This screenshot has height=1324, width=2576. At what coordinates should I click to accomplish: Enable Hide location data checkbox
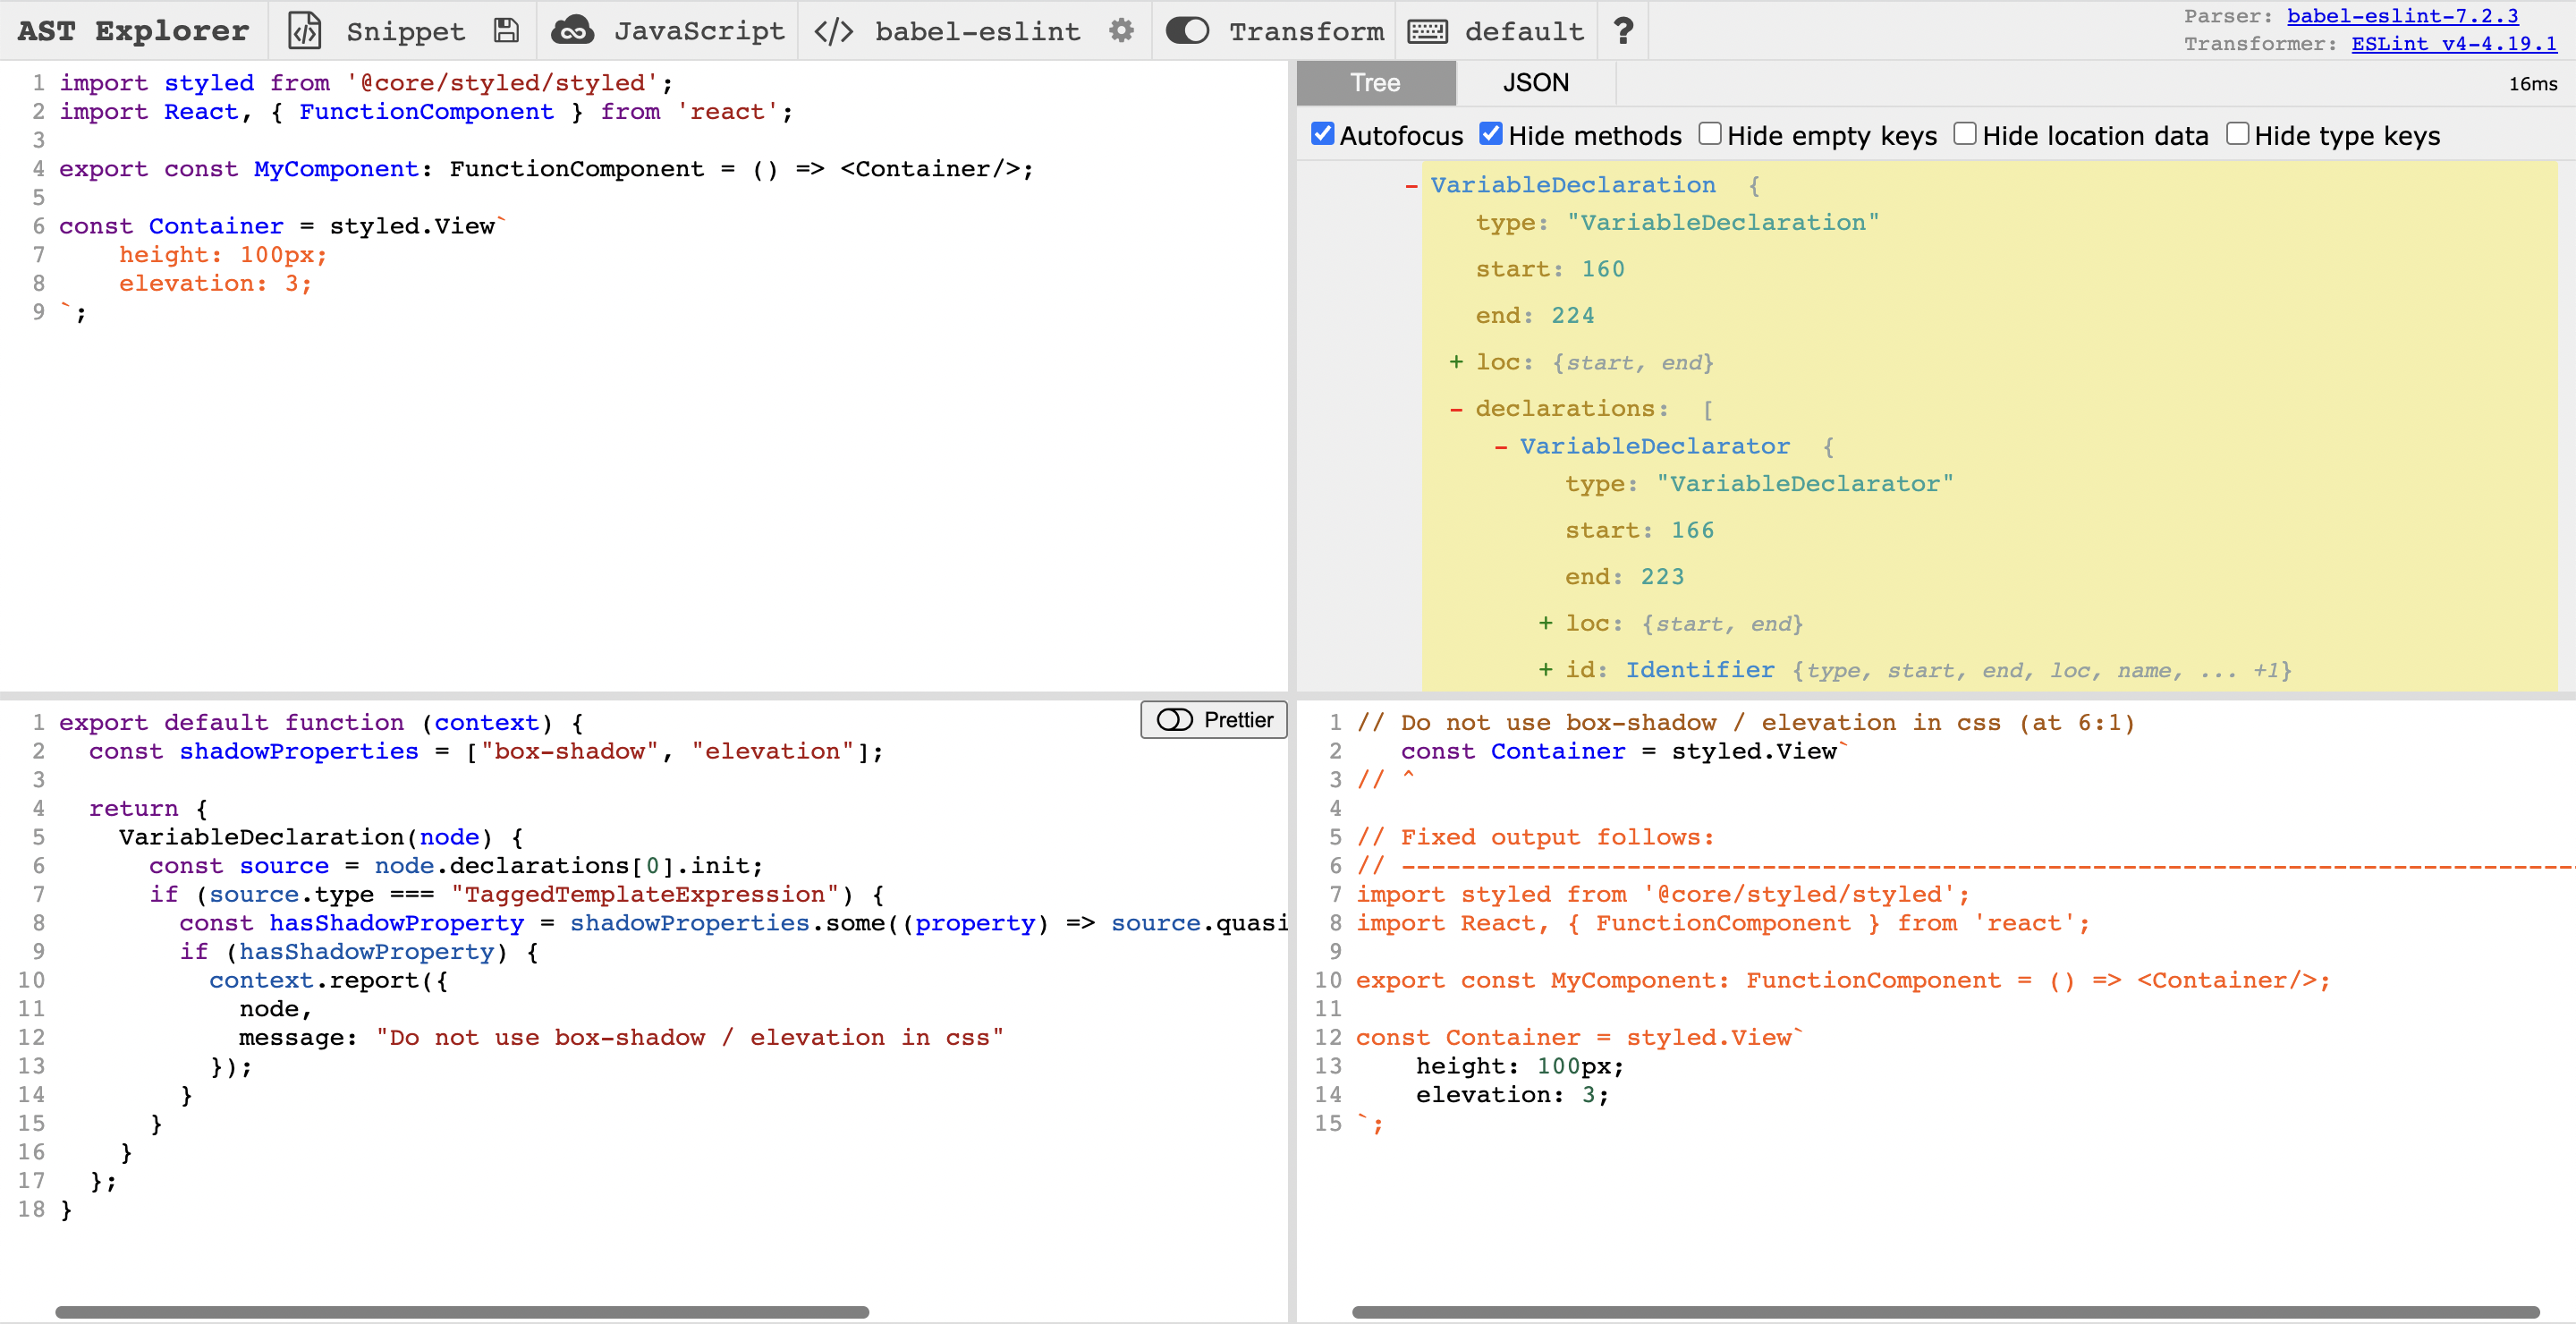click(x=1965, y=134)
